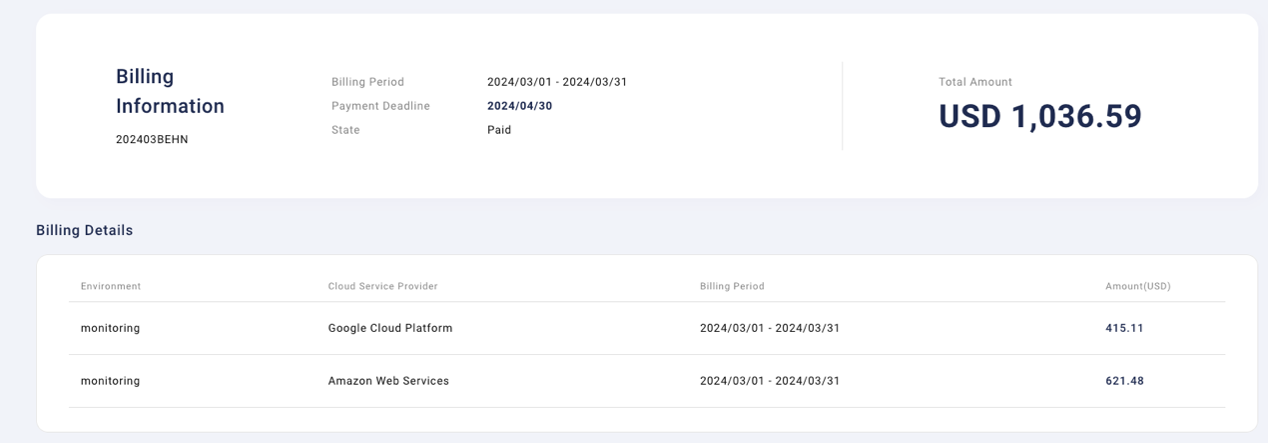1271x446 pixels.
Task: Click the Billing Information heading
Action: click(x=170, y=91)
